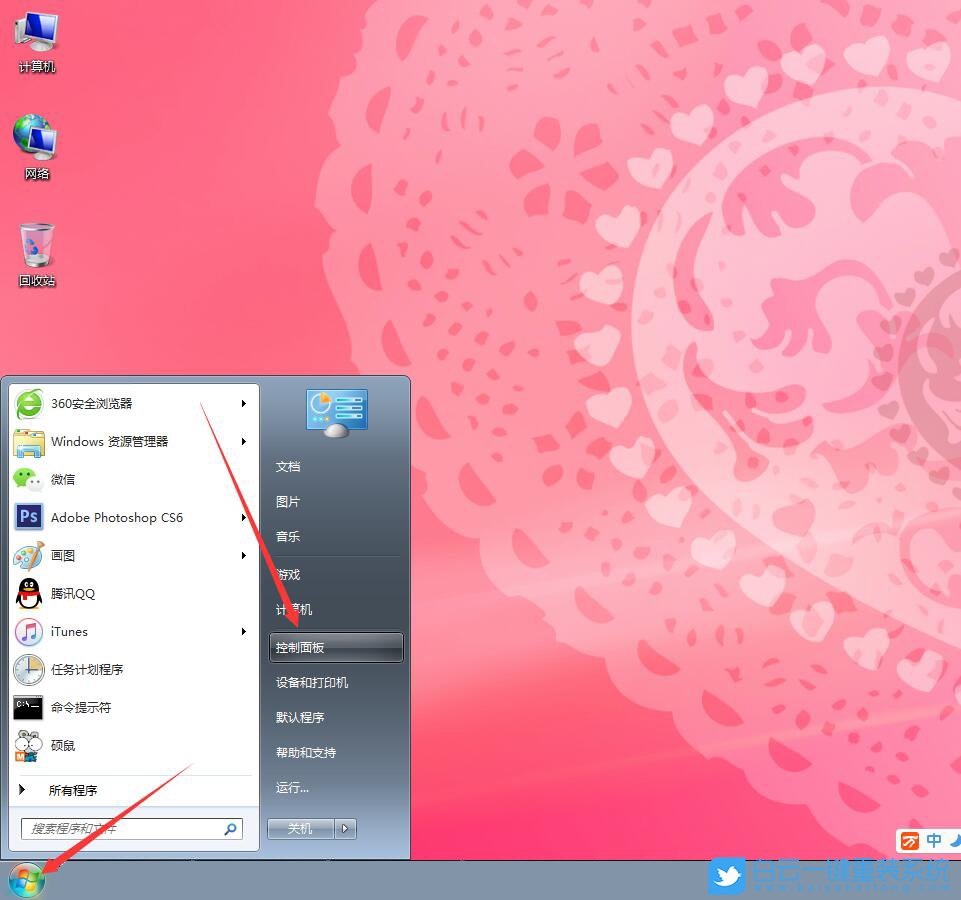Expand the iTunes submenu arrow

[243, 631]
